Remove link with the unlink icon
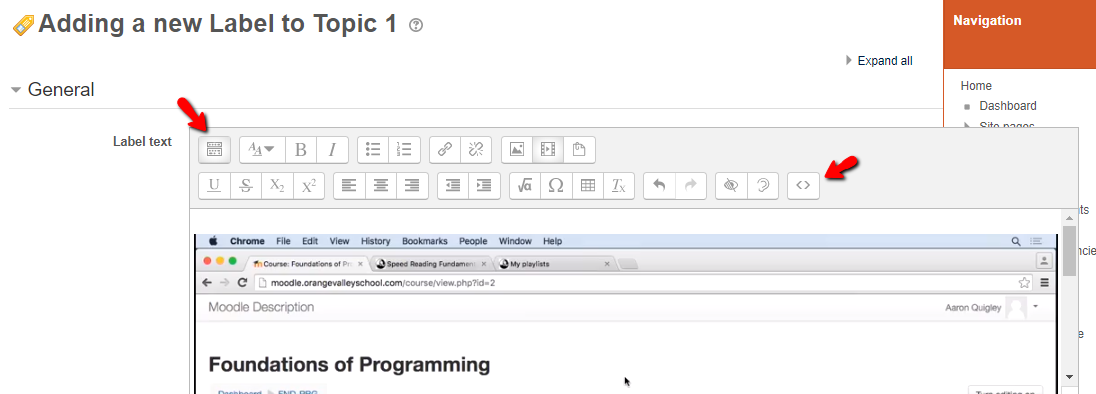Viewport: 1096px width, 394px height. (x=476, y=149)
